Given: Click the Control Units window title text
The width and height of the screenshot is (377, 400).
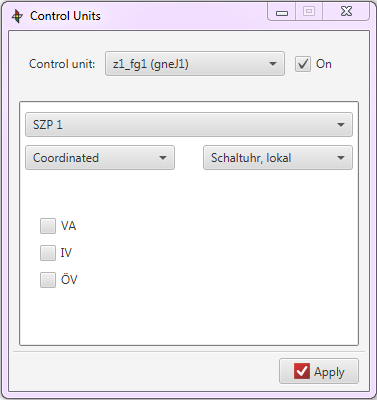Looking at the screenshot, I should tap(65, 16).
